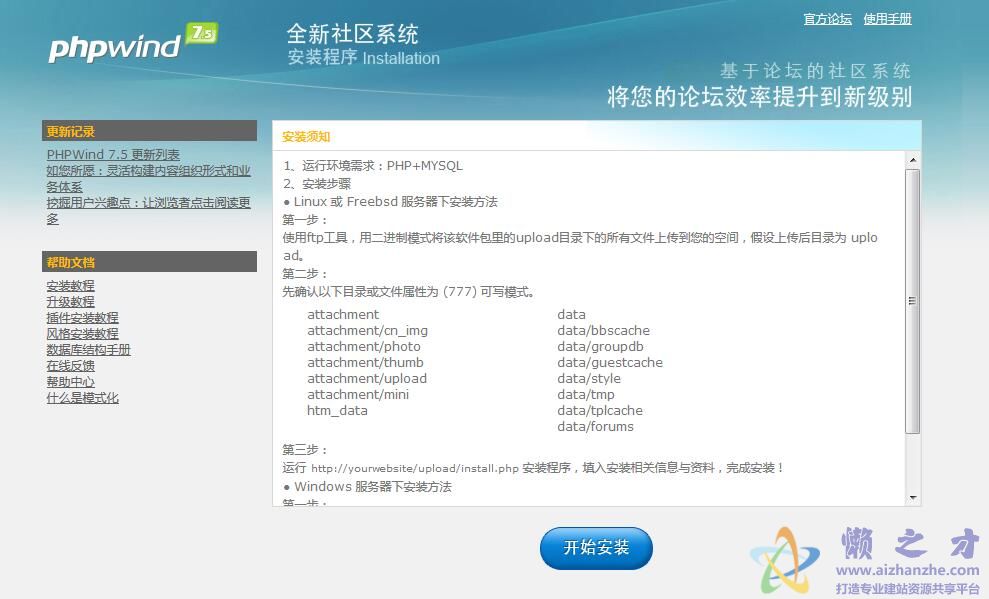
Task: Open the 使用手册 link
Action: [x=887, y=19]
